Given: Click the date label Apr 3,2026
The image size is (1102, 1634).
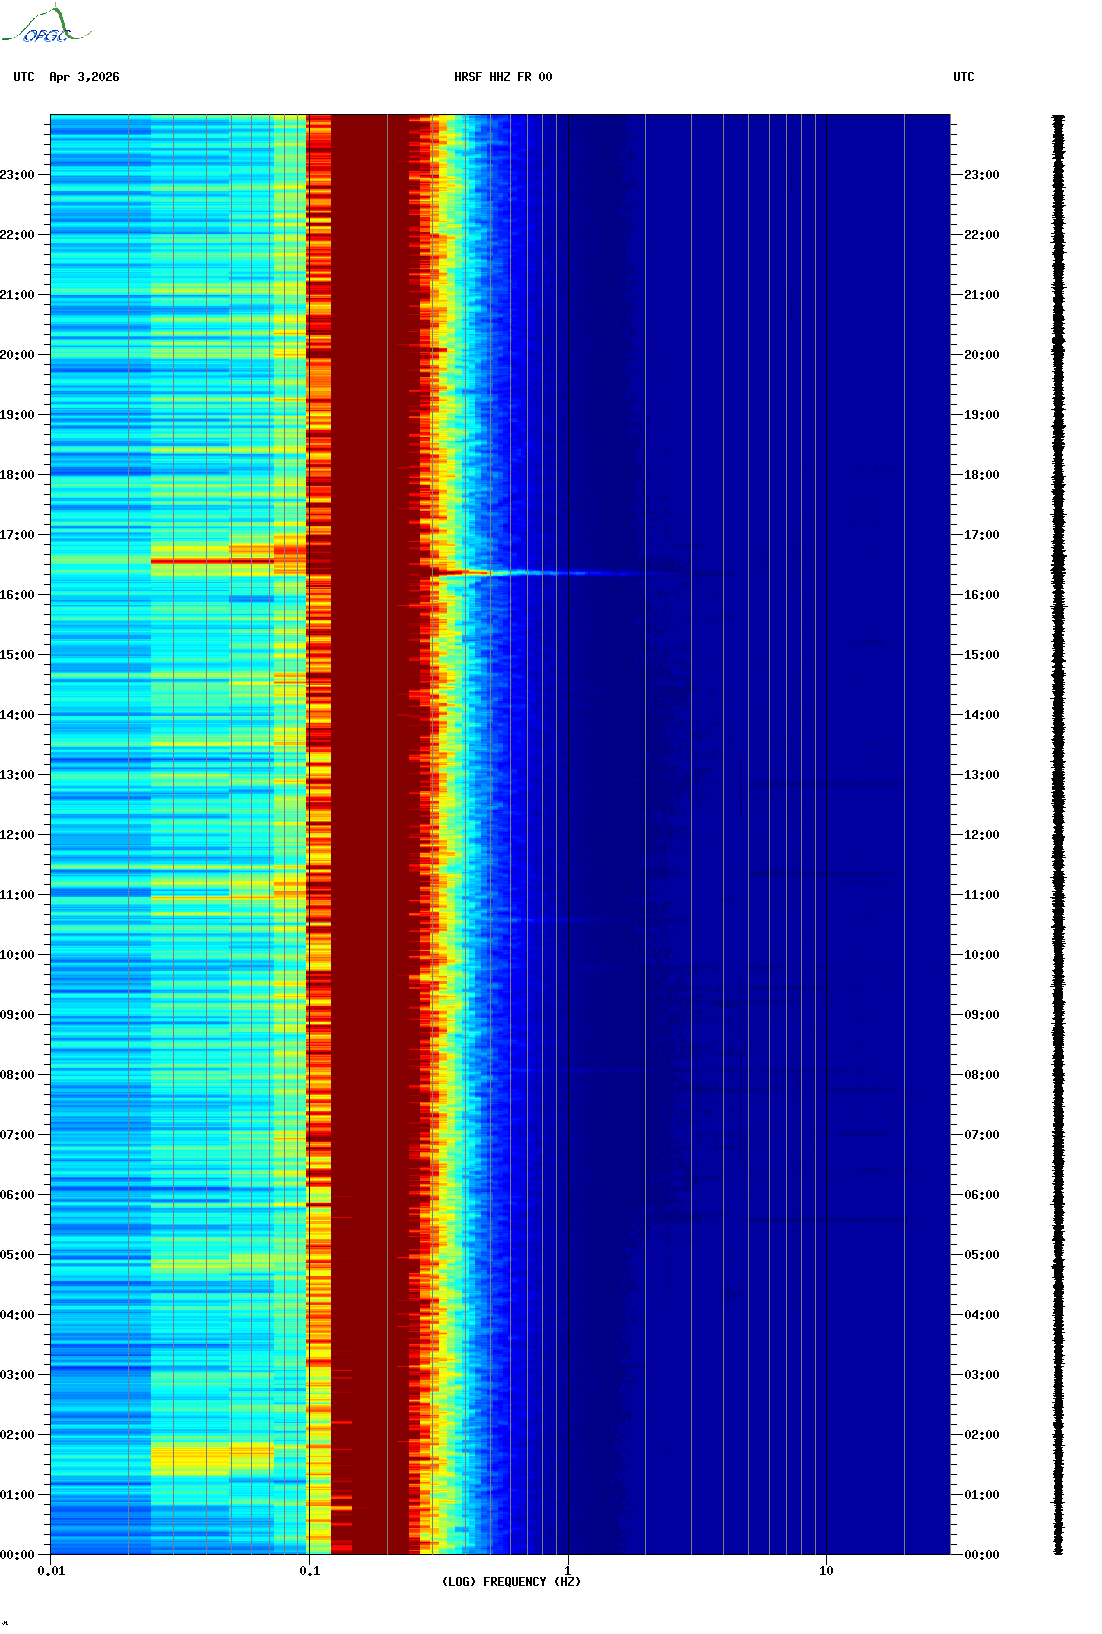Looking at the screenshot, I should pyautogui.click(x=84, y=77).
